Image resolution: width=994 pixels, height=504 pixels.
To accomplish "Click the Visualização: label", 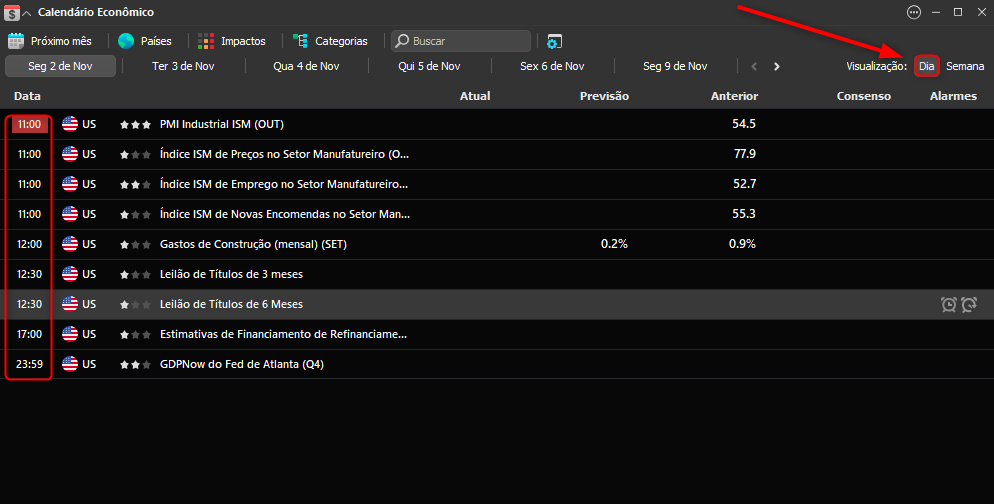I will 877,66.
